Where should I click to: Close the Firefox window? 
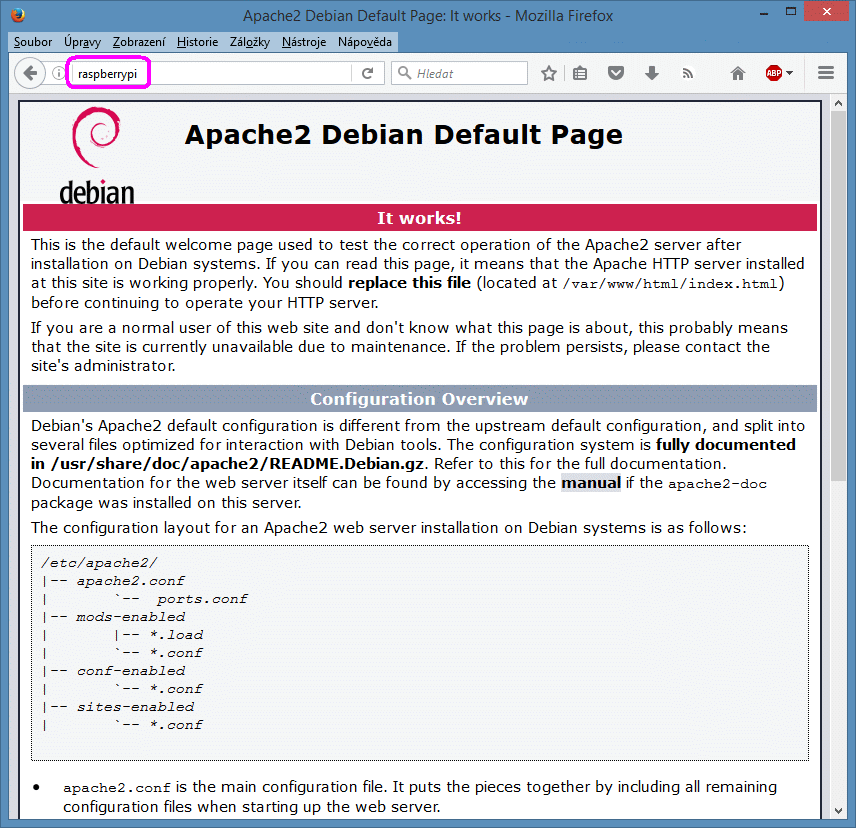(x=827, y=12)
